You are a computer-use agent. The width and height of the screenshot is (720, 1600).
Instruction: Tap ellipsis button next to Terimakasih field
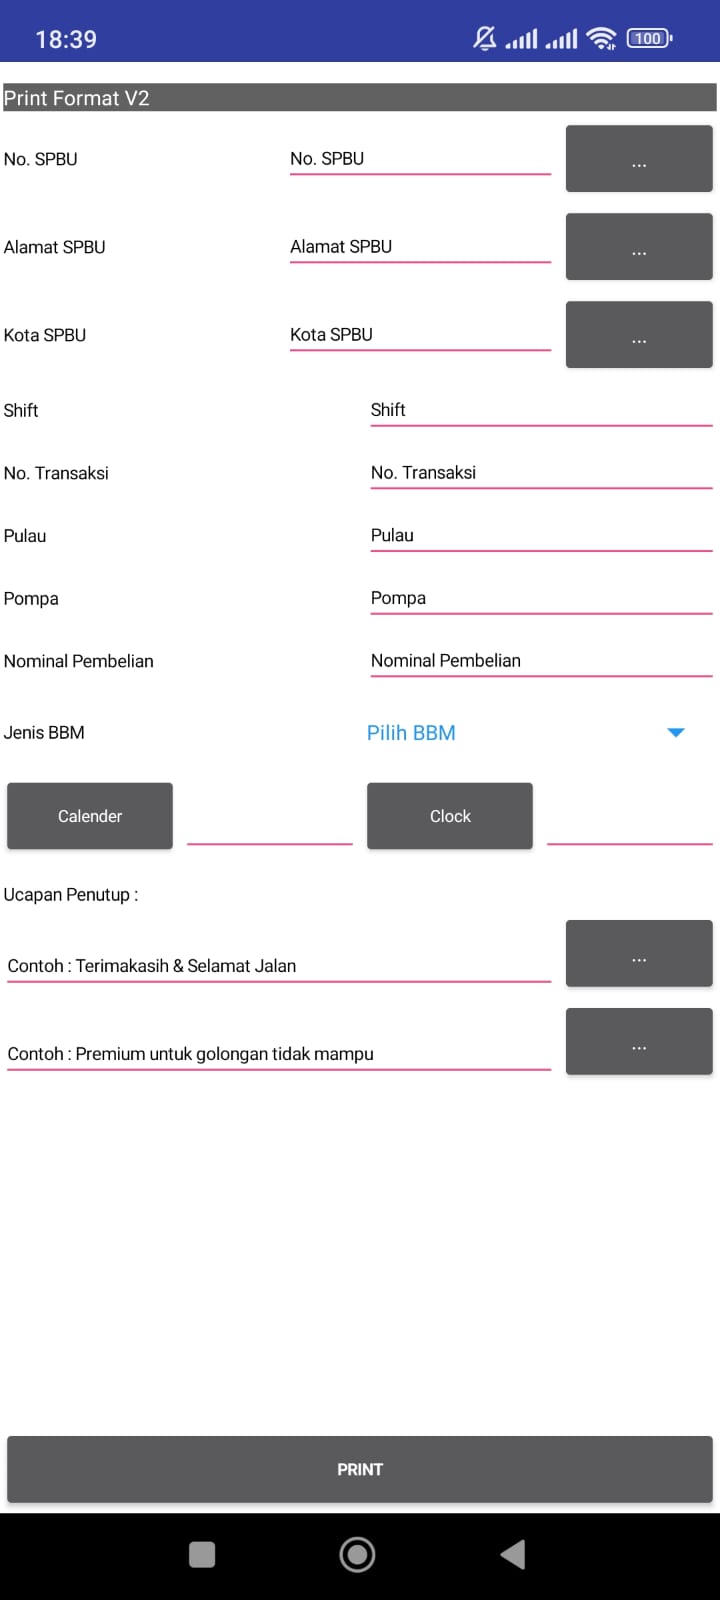639,954
